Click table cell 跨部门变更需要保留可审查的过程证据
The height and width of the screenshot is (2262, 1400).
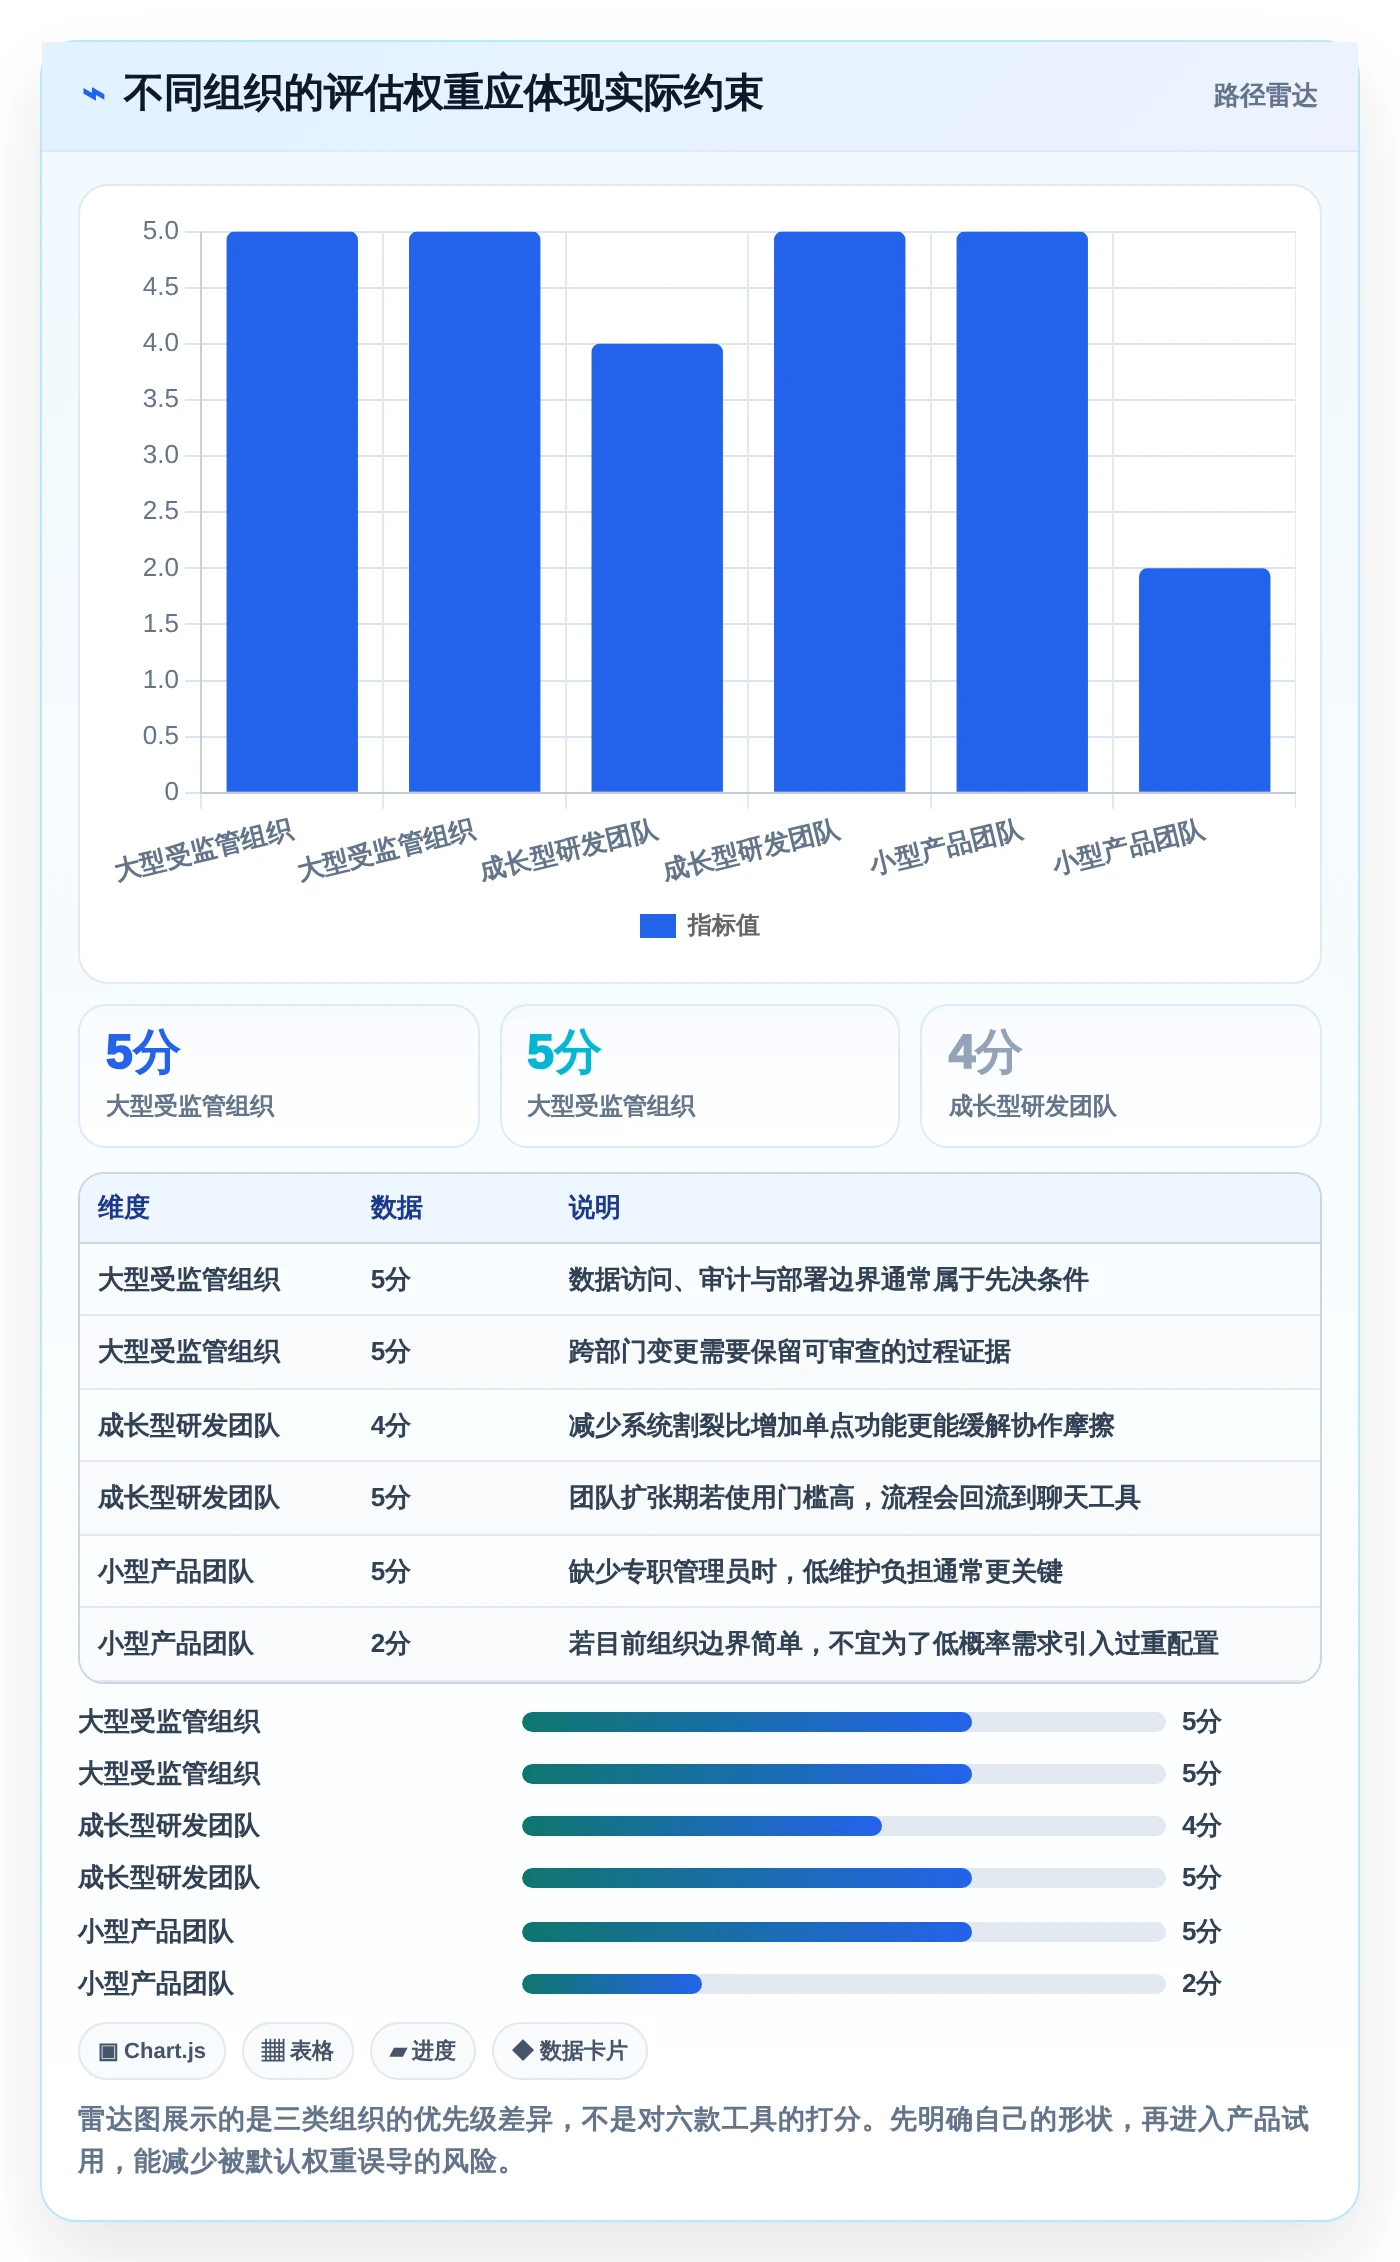coord(789,1351)
